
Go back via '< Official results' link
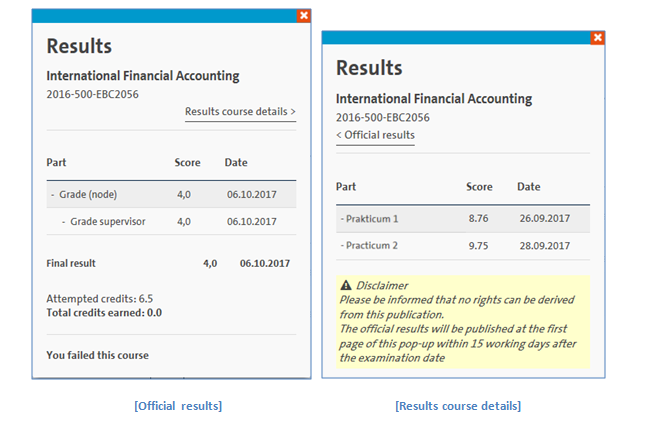coord(375,135)
